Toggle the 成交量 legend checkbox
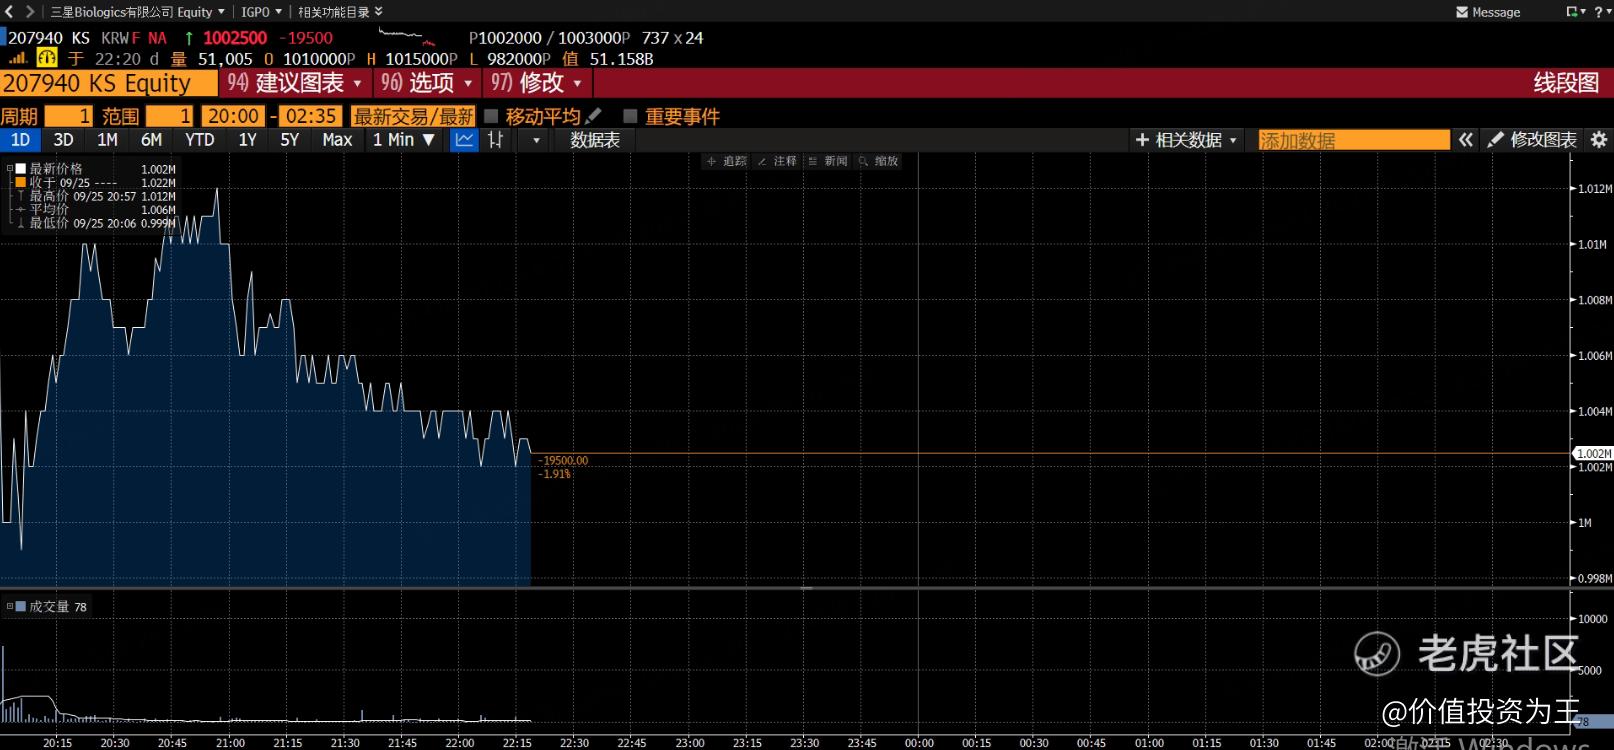This screenshot has height=750, width=1614. point(20,606)
